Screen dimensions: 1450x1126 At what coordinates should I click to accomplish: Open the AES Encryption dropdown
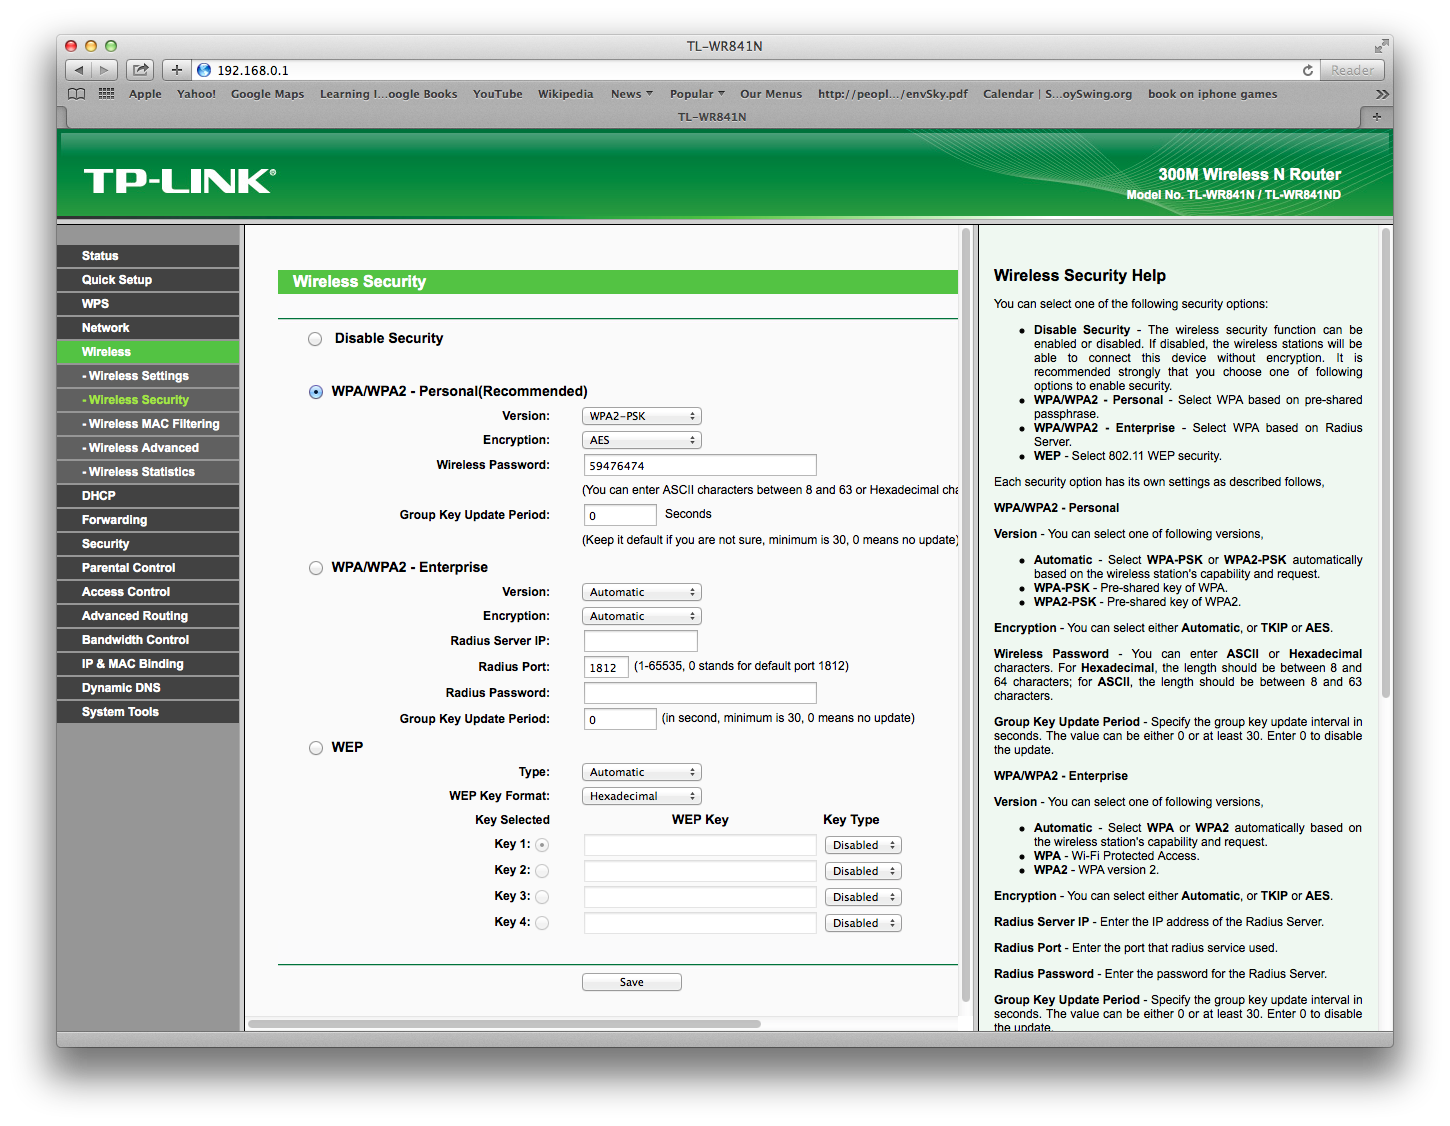[642, 440]
